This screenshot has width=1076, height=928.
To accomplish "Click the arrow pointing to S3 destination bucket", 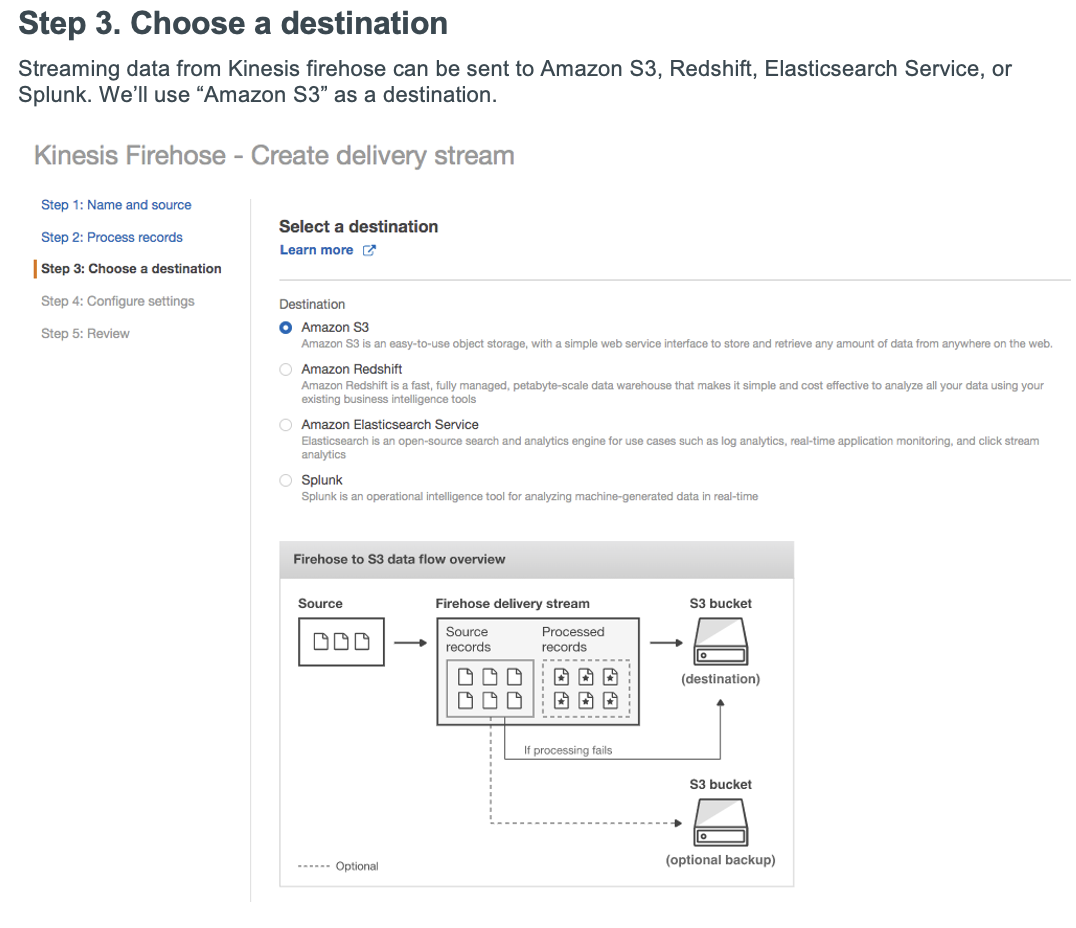I will (666, 643).
